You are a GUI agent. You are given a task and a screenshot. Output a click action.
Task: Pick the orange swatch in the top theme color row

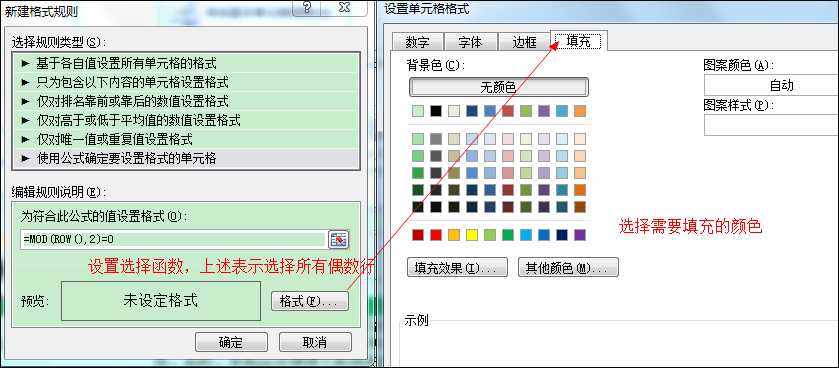pyautogui.click(x=580, y=111)
